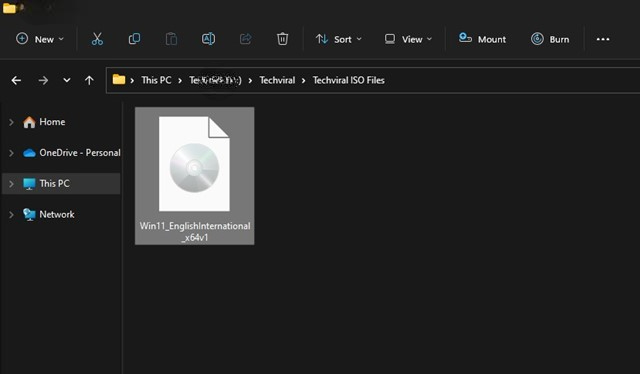Open the See more ellipsis menu
This screenshot has height=374, width=640.
click(x=603, y=39)
